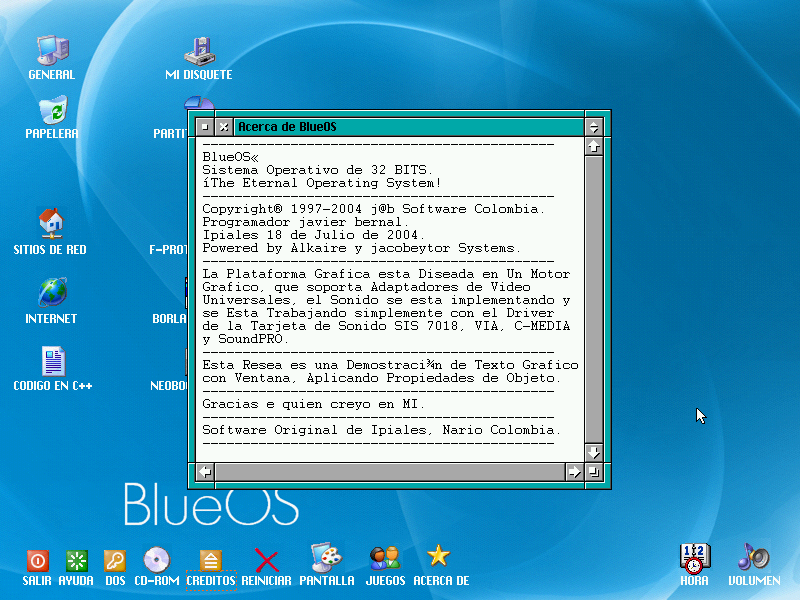Screen dimensions: 800x600
Task: Close the Acerca de BlueOS window
Action: pyautogui.click(x=223, y=127)
